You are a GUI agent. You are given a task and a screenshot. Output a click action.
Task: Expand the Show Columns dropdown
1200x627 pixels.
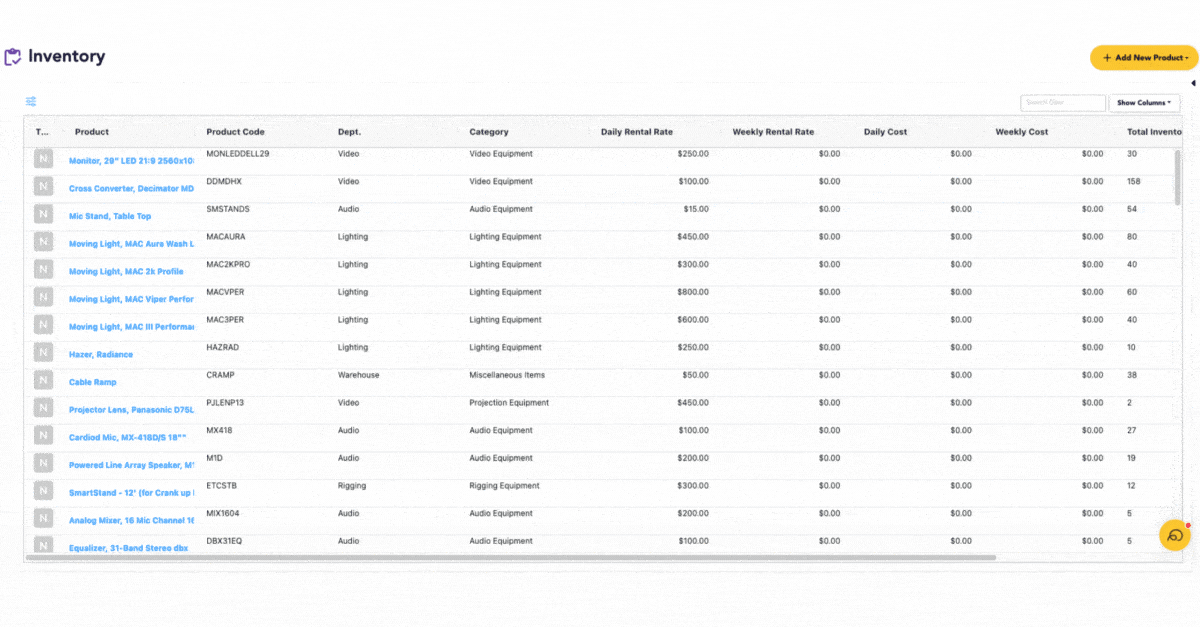[1144, 103]
